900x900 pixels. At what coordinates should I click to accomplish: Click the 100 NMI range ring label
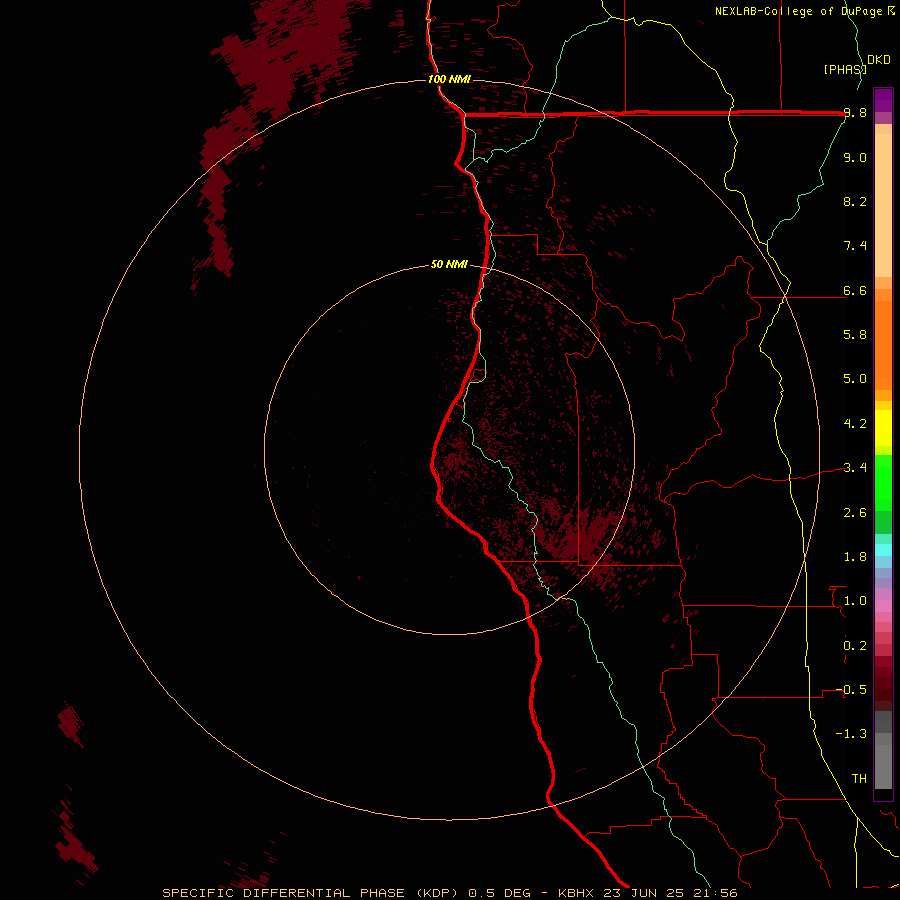pyautogui.click(x=449, y=79)
